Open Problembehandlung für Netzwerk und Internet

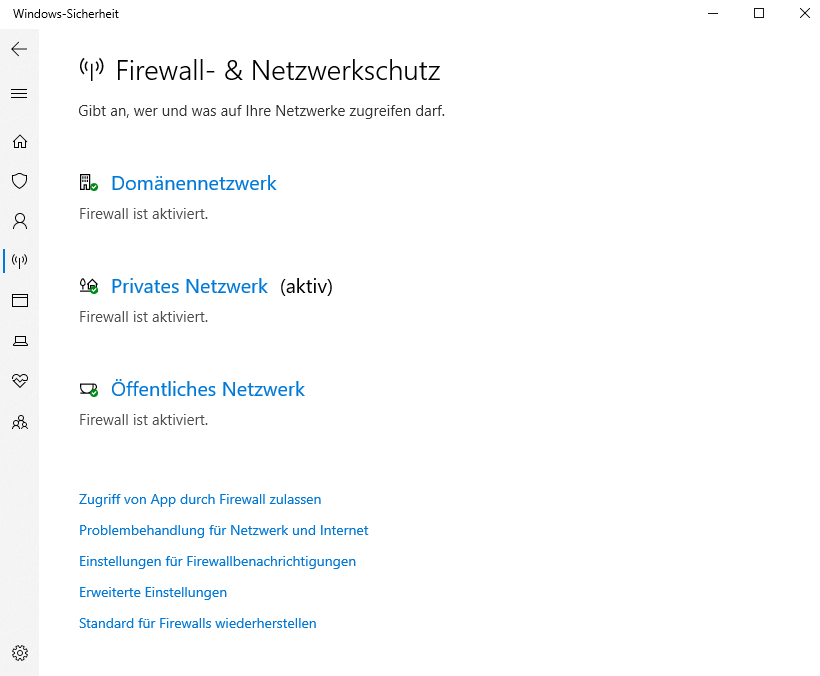point(223,530)
